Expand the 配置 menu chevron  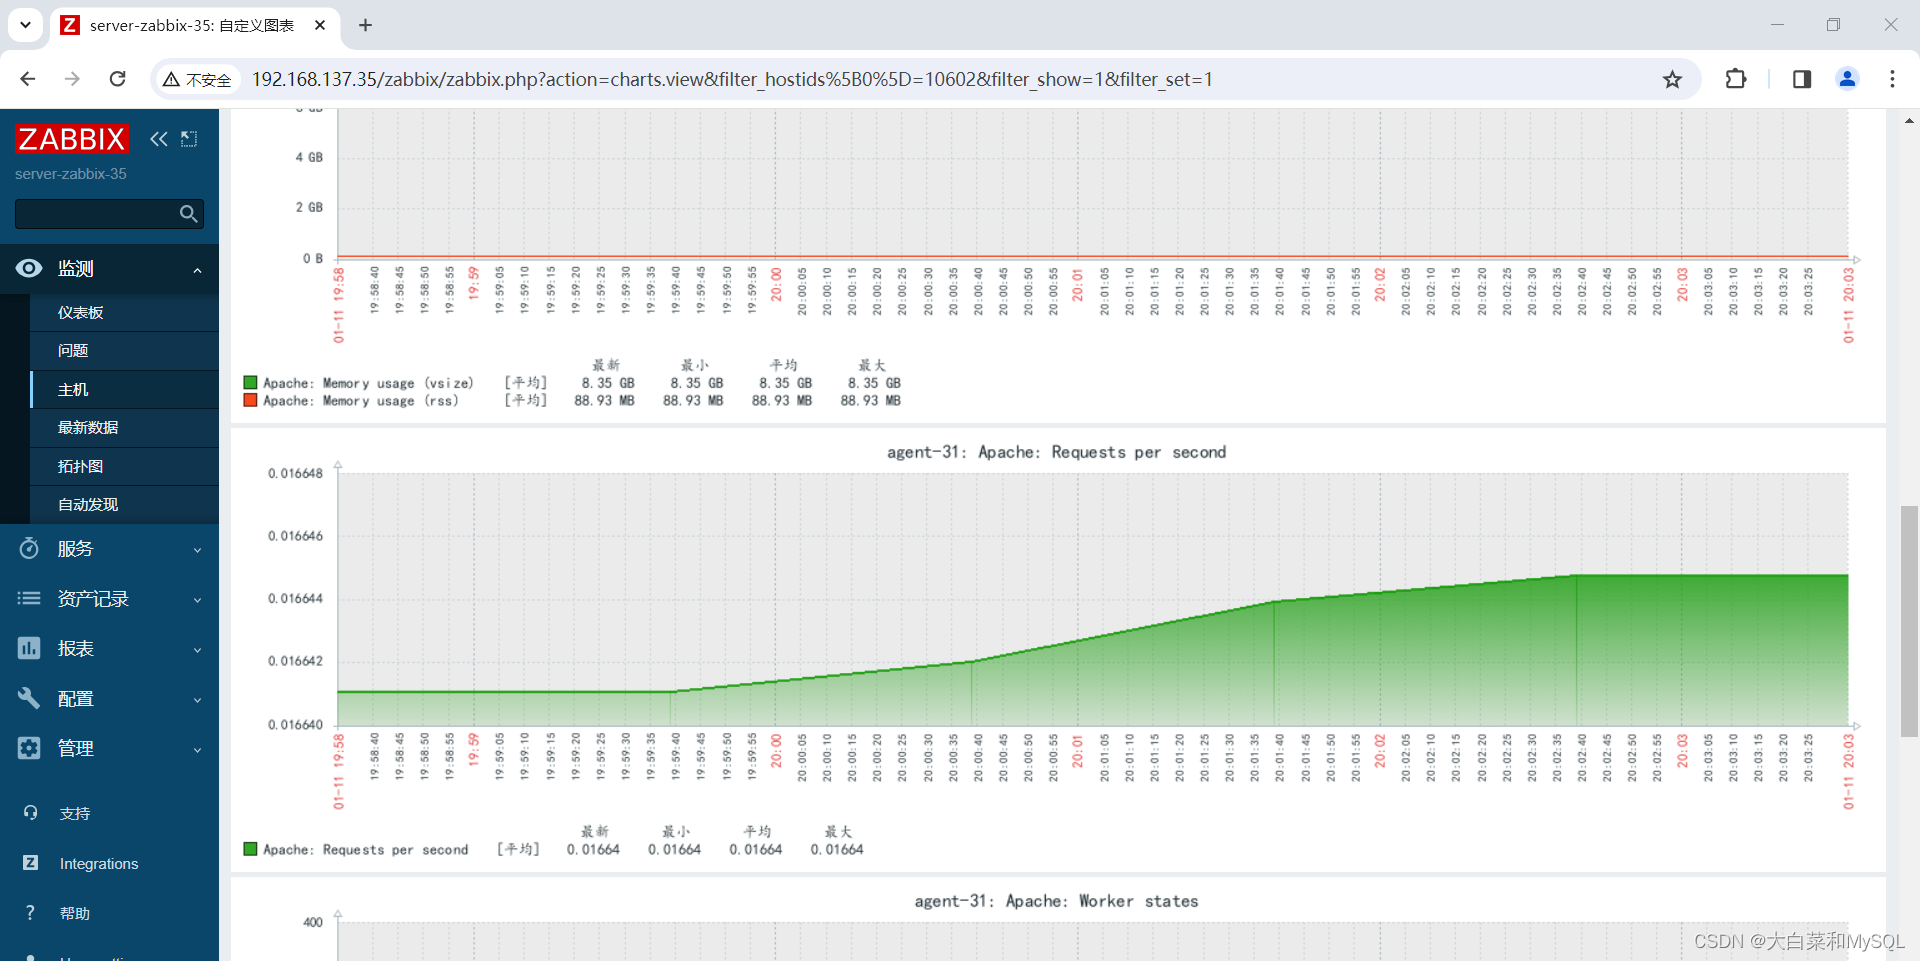197,700
